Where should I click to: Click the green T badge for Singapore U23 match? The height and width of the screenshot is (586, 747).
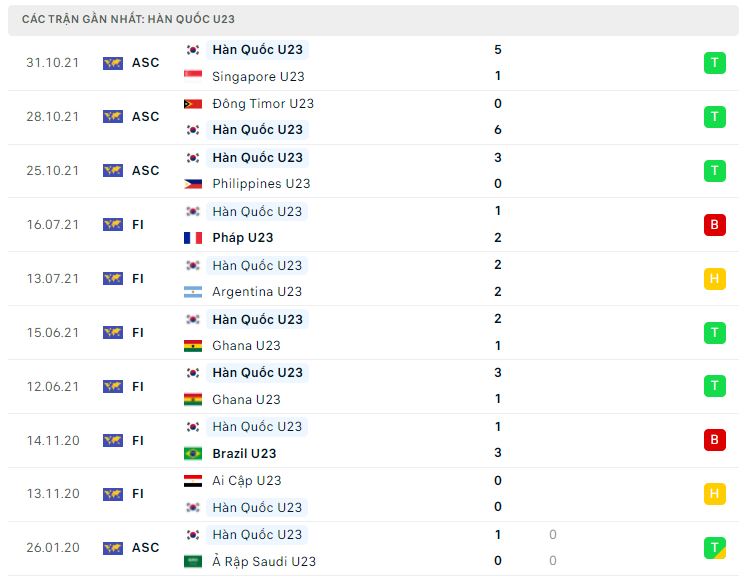(714, 63)
